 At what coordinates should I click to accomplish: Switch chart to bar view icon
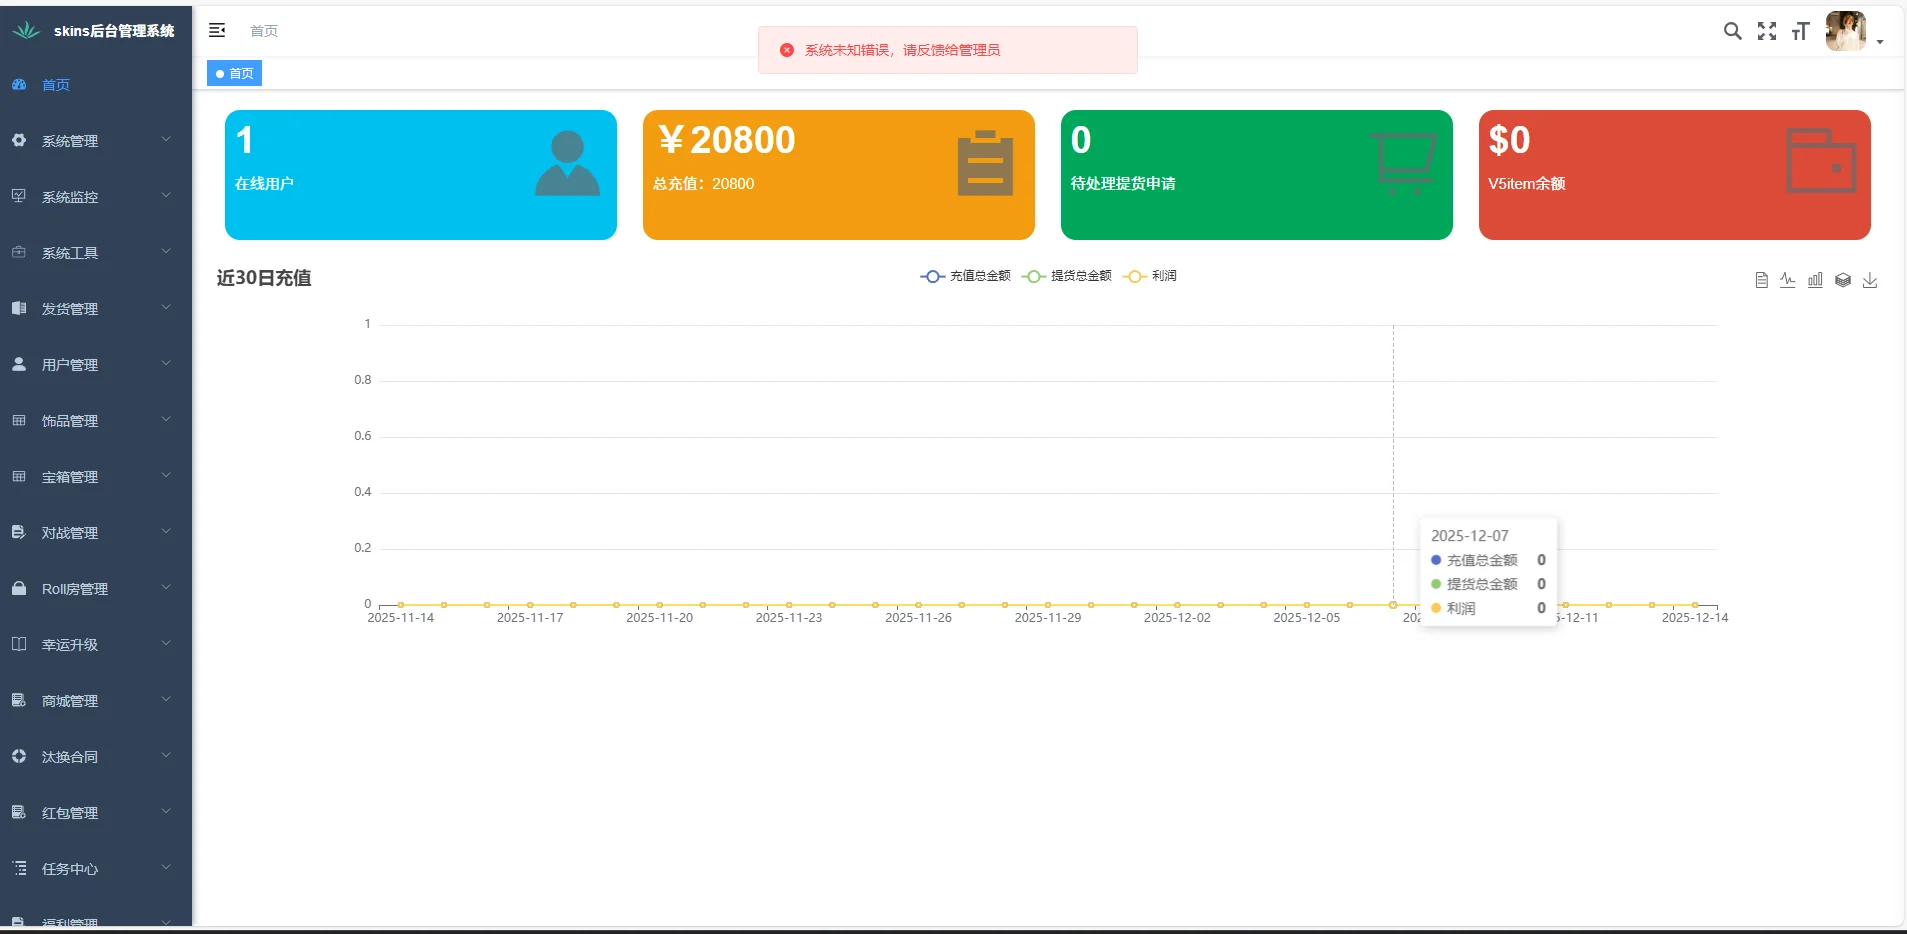(1814, 281)
